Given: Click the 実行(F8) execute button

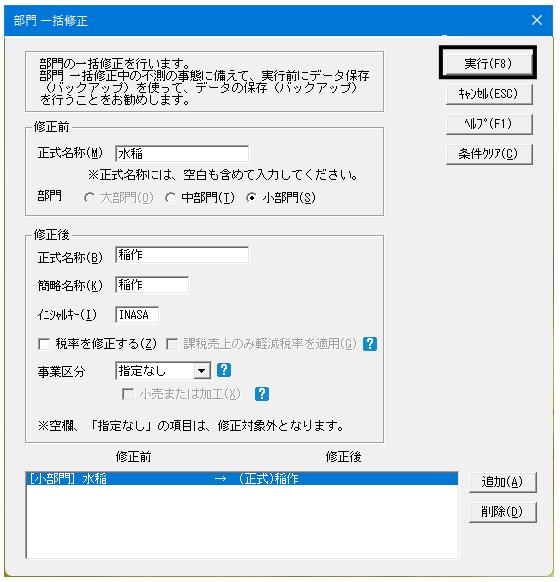Looking at the screenshot, I should point(488,63).
